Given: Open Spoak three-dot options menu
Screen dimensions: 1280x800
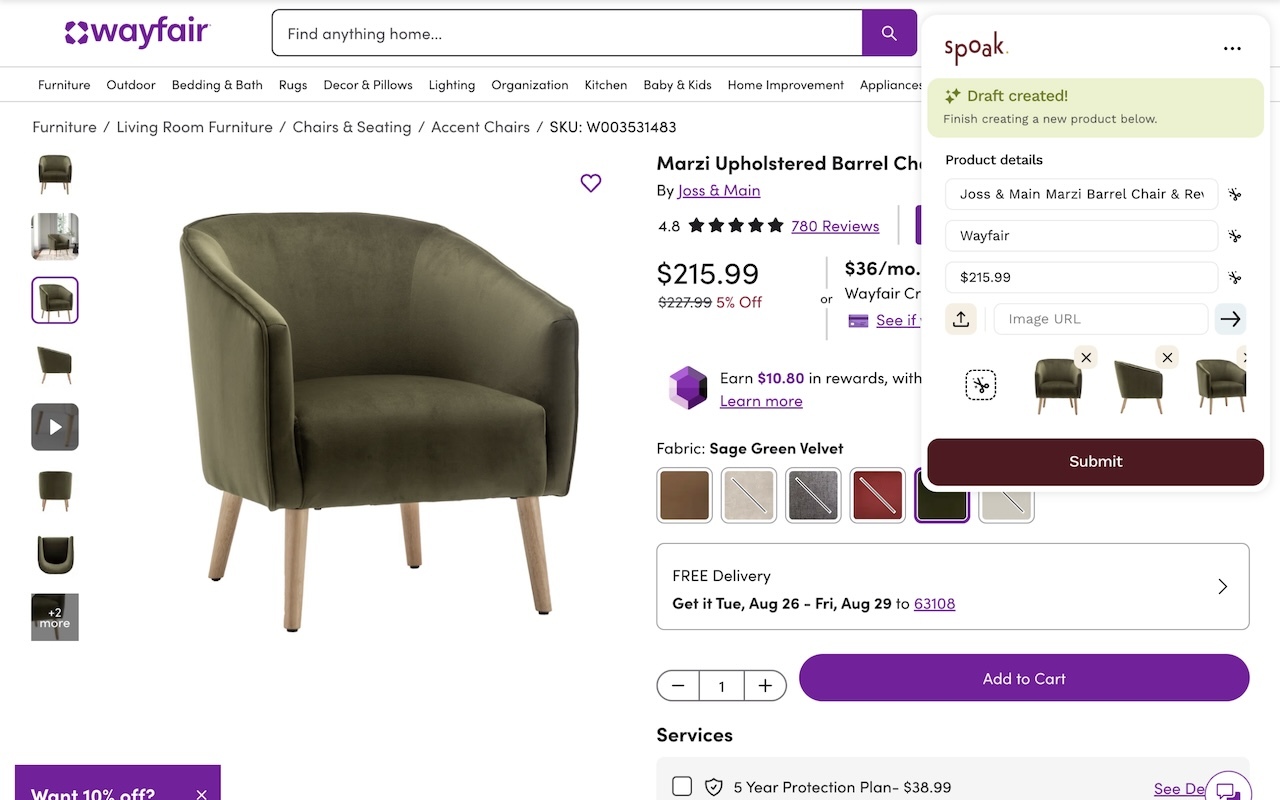Looking at the screenshot, I should [1232, 48].
